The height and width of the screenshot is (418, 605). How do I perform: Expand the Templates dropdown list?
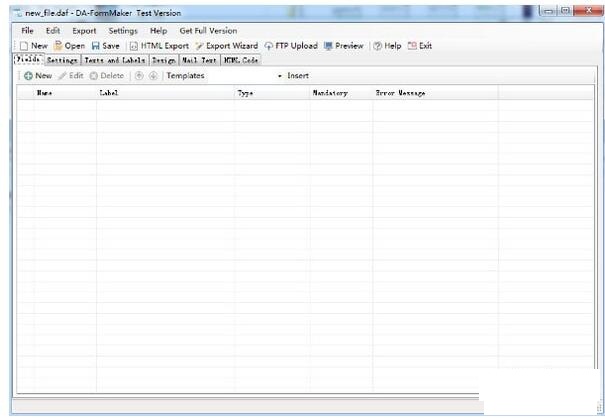(280, 76)
